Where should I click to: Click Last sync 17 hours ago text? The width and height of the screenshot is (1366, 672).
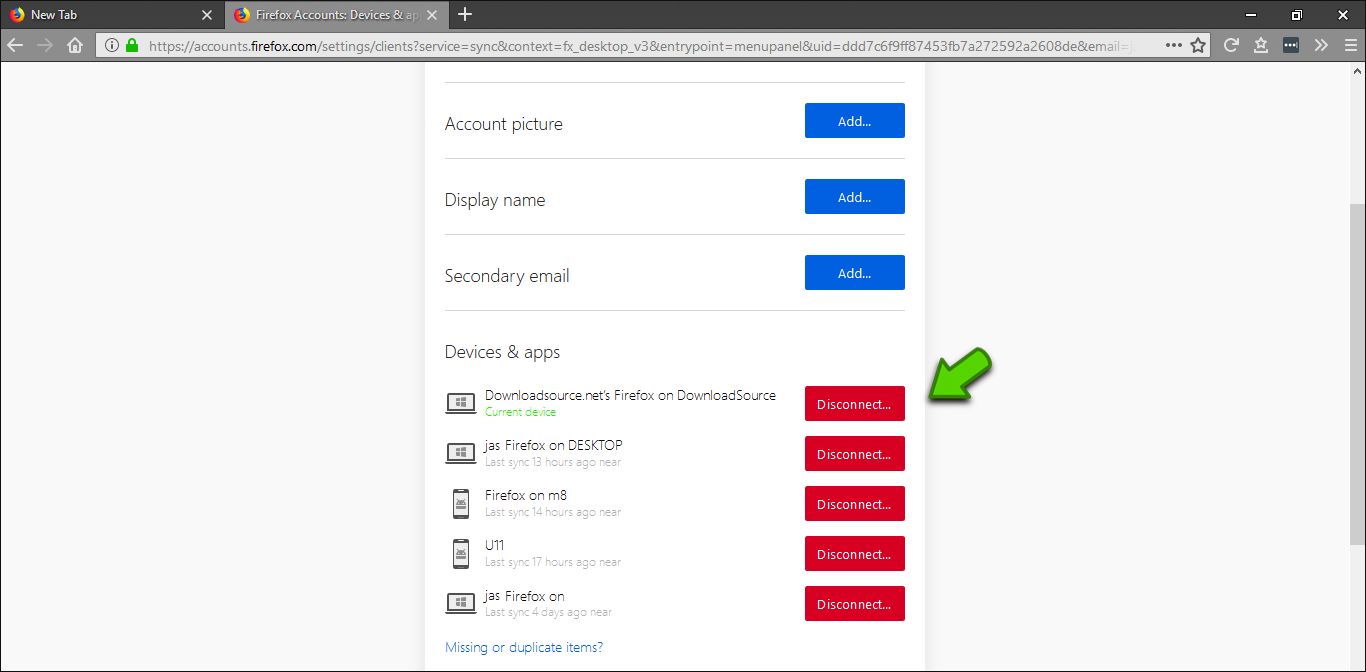pyautogui.click(x=553, y=562)
